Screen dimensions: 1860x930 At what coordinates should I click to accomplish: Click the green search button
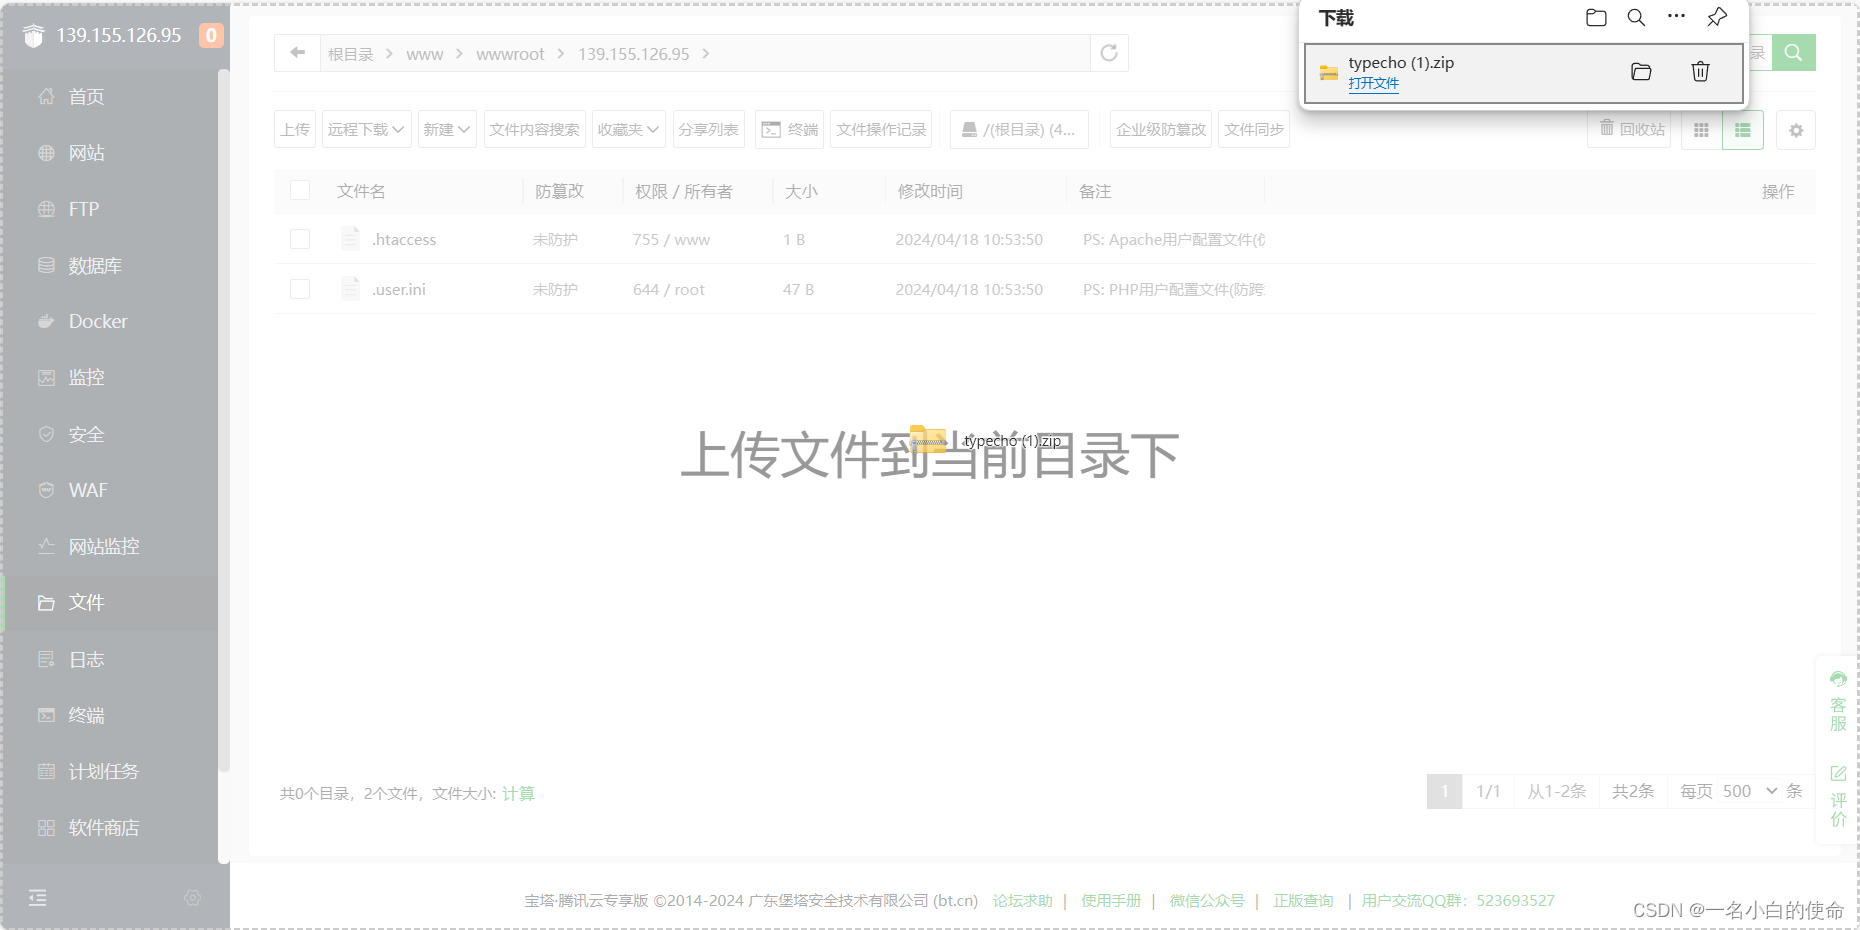coord(1794,52)
